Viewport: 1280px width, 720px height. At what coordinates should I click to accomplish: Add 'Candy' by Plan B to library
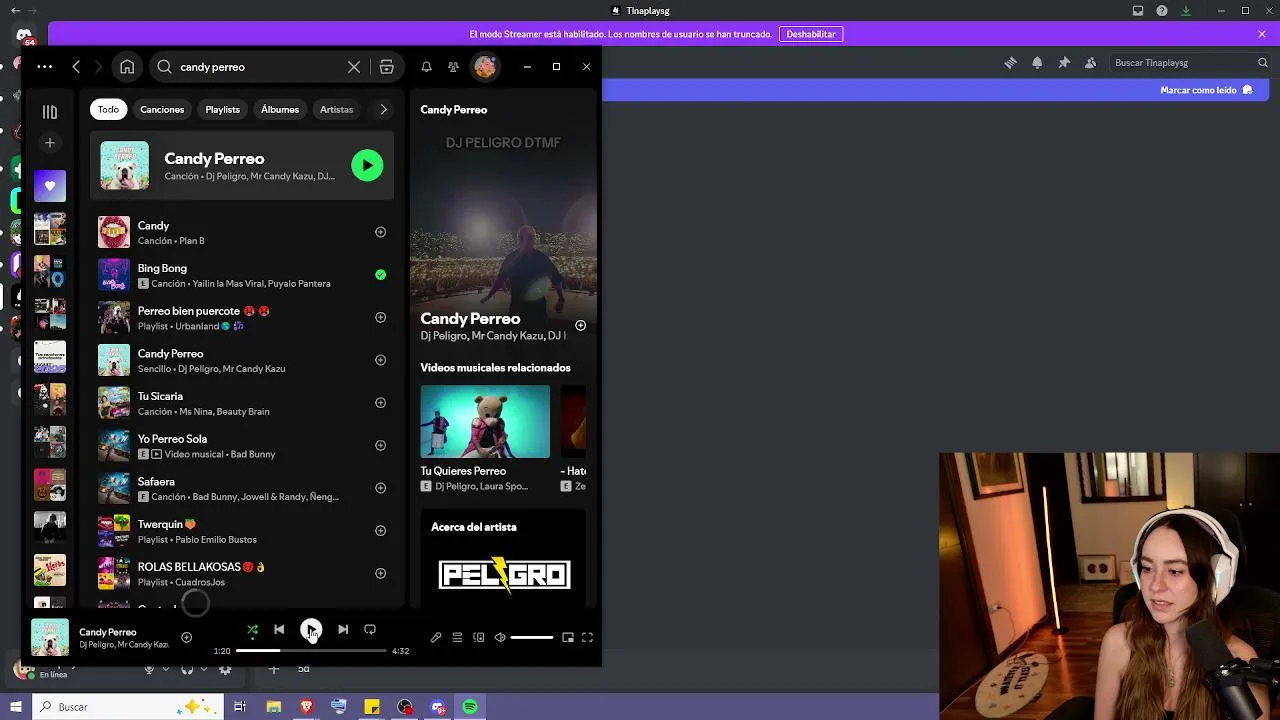[380, 232]
